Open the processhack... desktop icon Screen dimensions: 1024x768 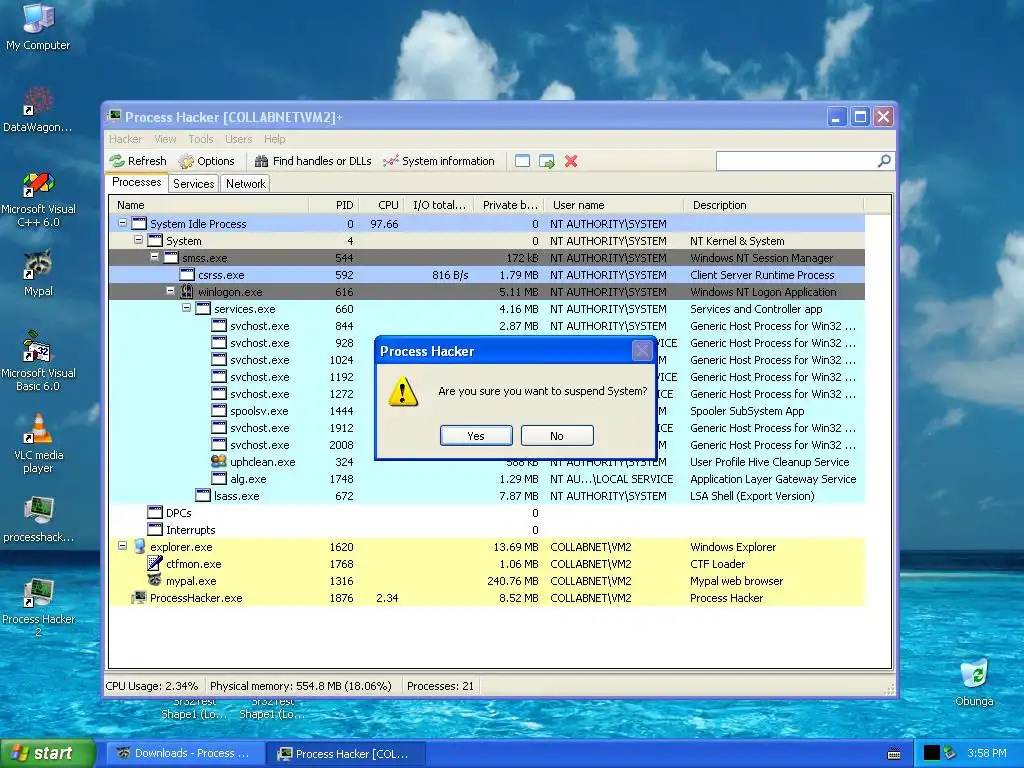coord(39,519)
